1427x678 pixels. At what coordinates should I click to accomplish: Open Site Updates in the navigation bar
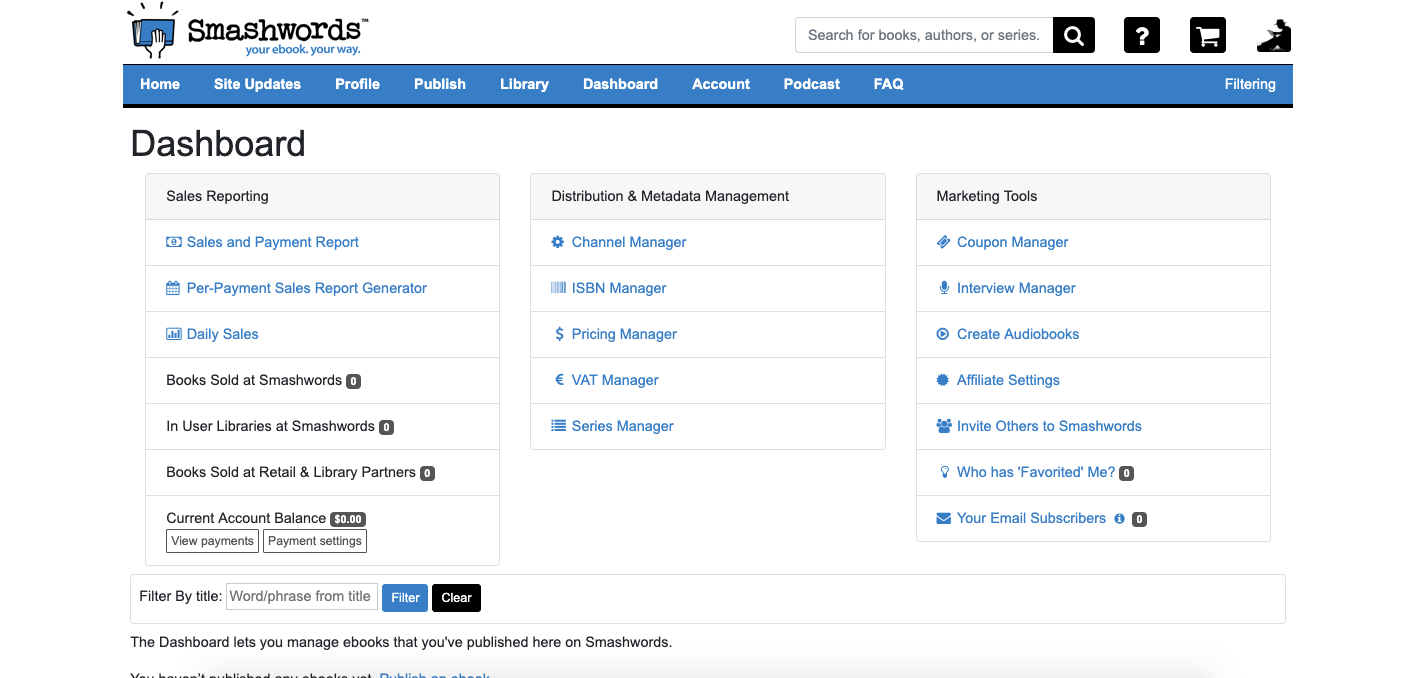tap(257, 84)
